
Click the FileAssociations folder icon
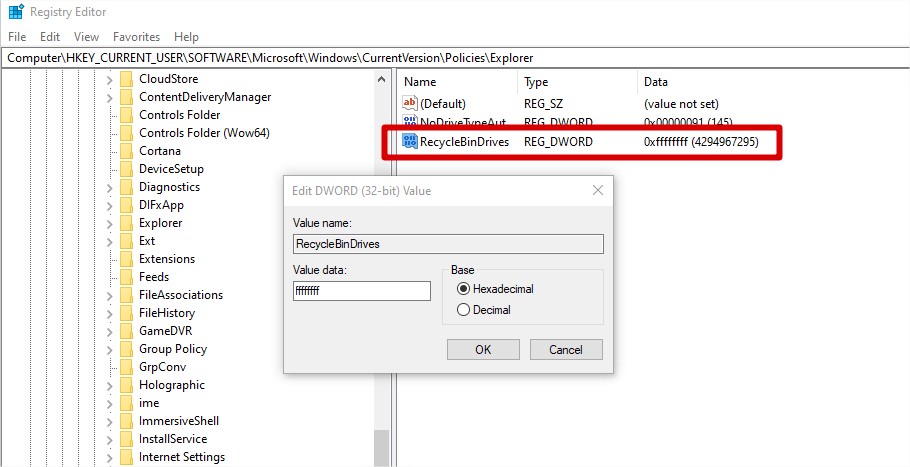coord(127,295)
